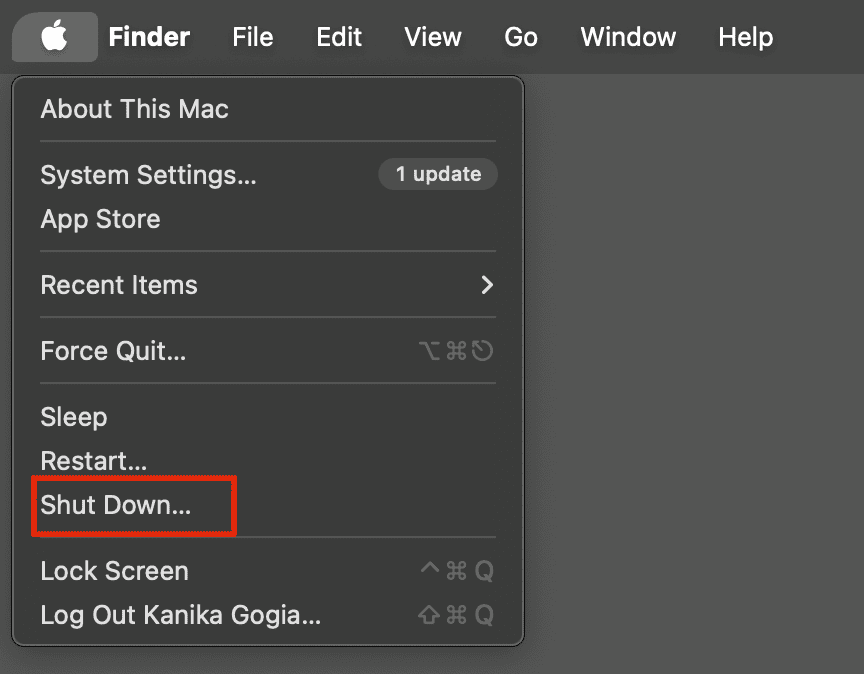Image resolution: width=864 pixels, height=674 pixels.
Task: Select Lock Screen
Action: 114,571
